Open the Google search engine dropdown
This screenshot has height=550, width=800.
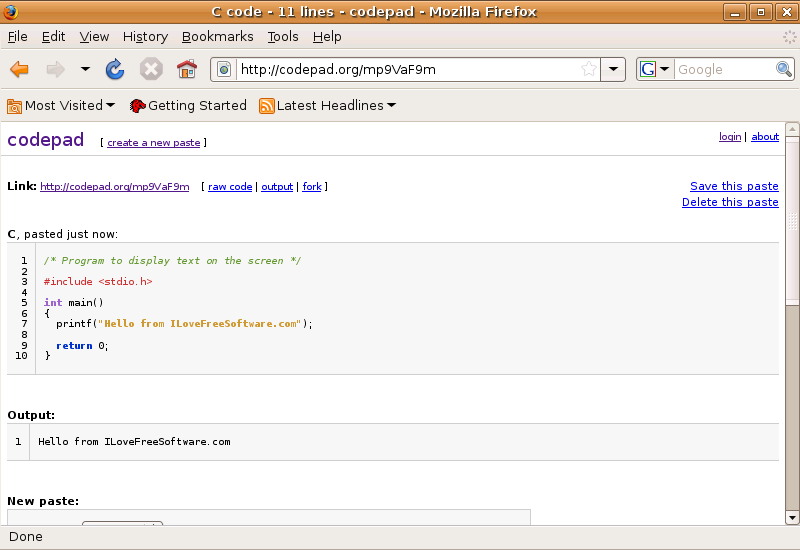click(x=655, y=69)
